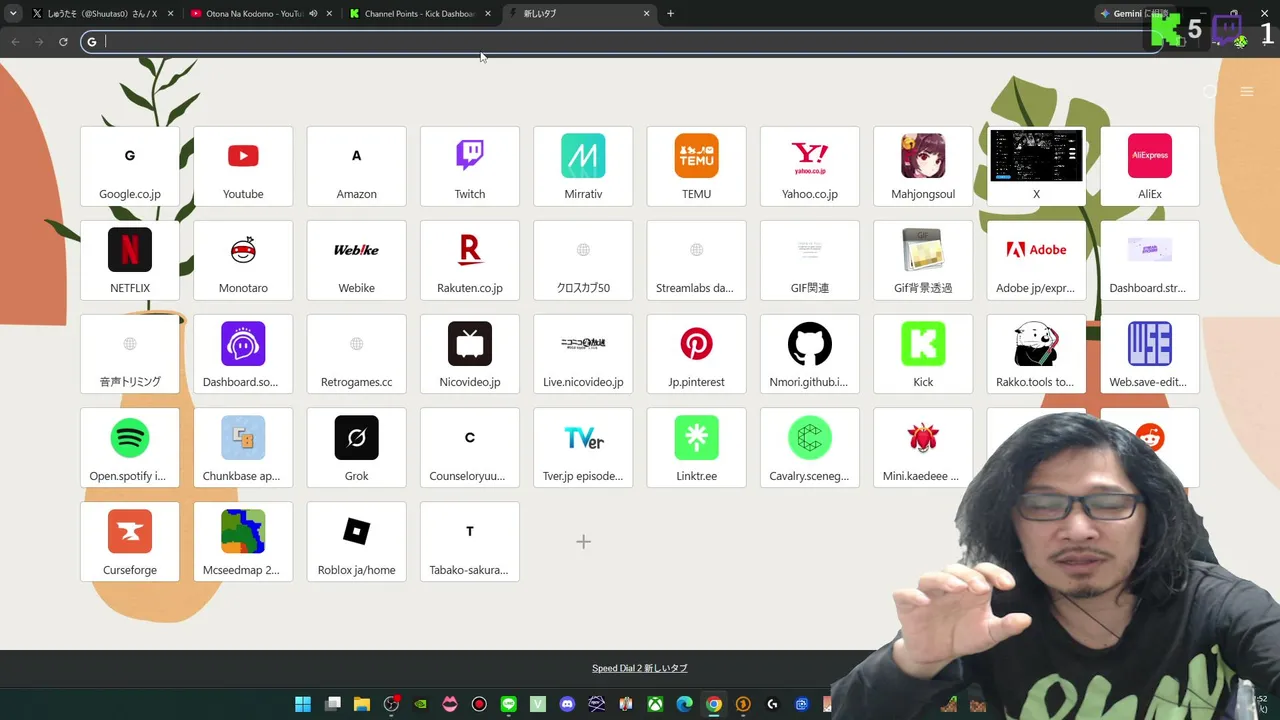1280x720 pixels.
Task: Switch to the Channel Points Kick Dashboard tab
Action: [420, 14]
